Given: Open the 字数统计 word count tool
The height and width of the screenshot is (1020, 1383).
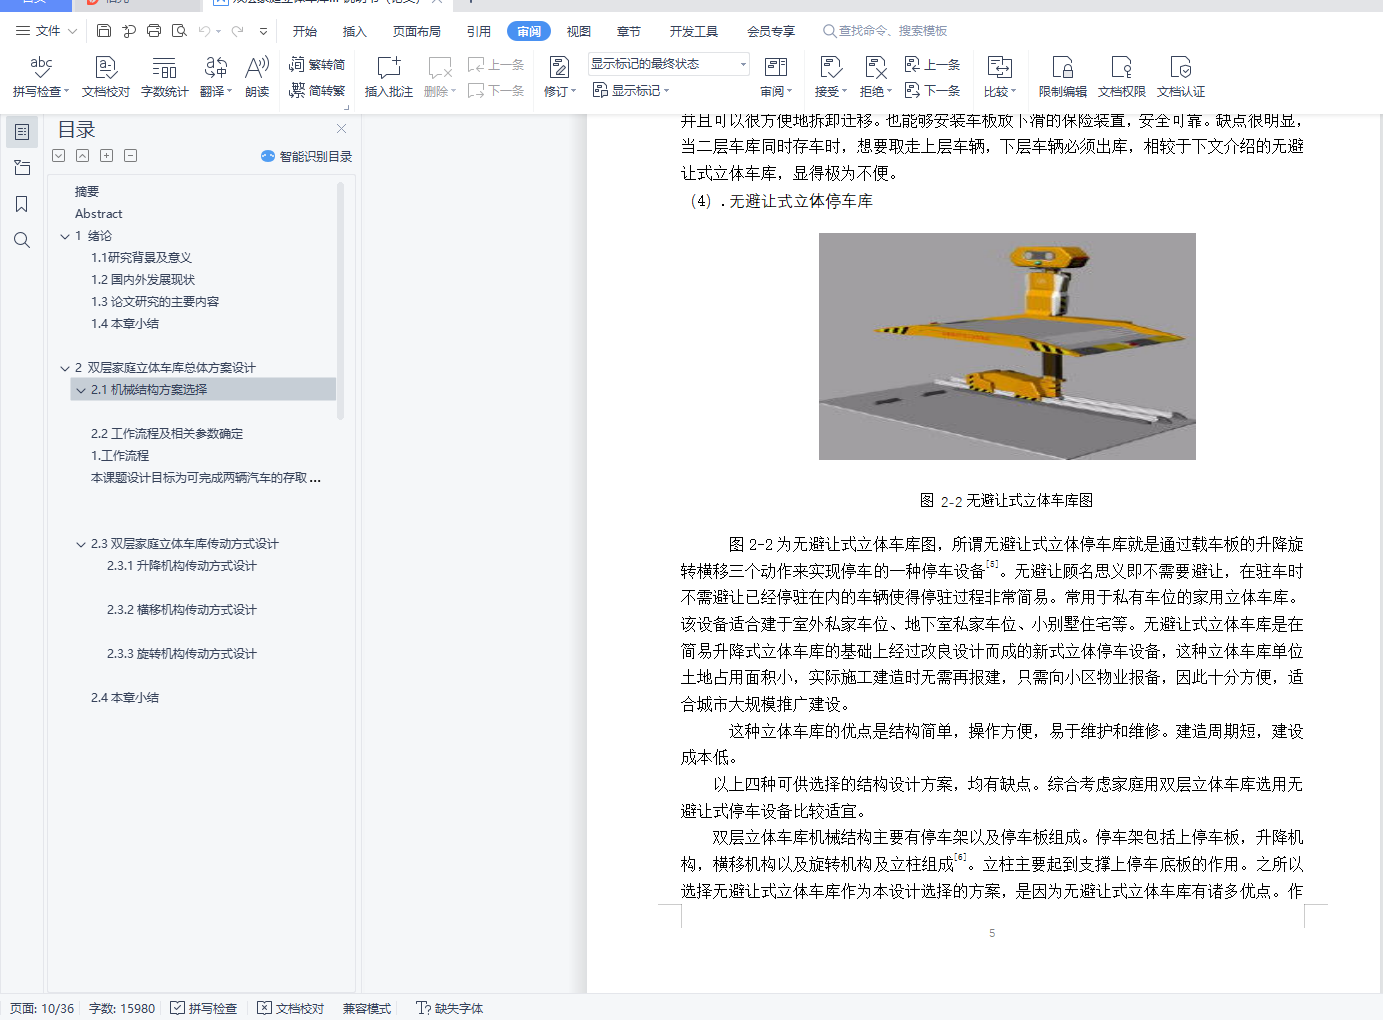Looking at the screenshot, I should (165, 77).
